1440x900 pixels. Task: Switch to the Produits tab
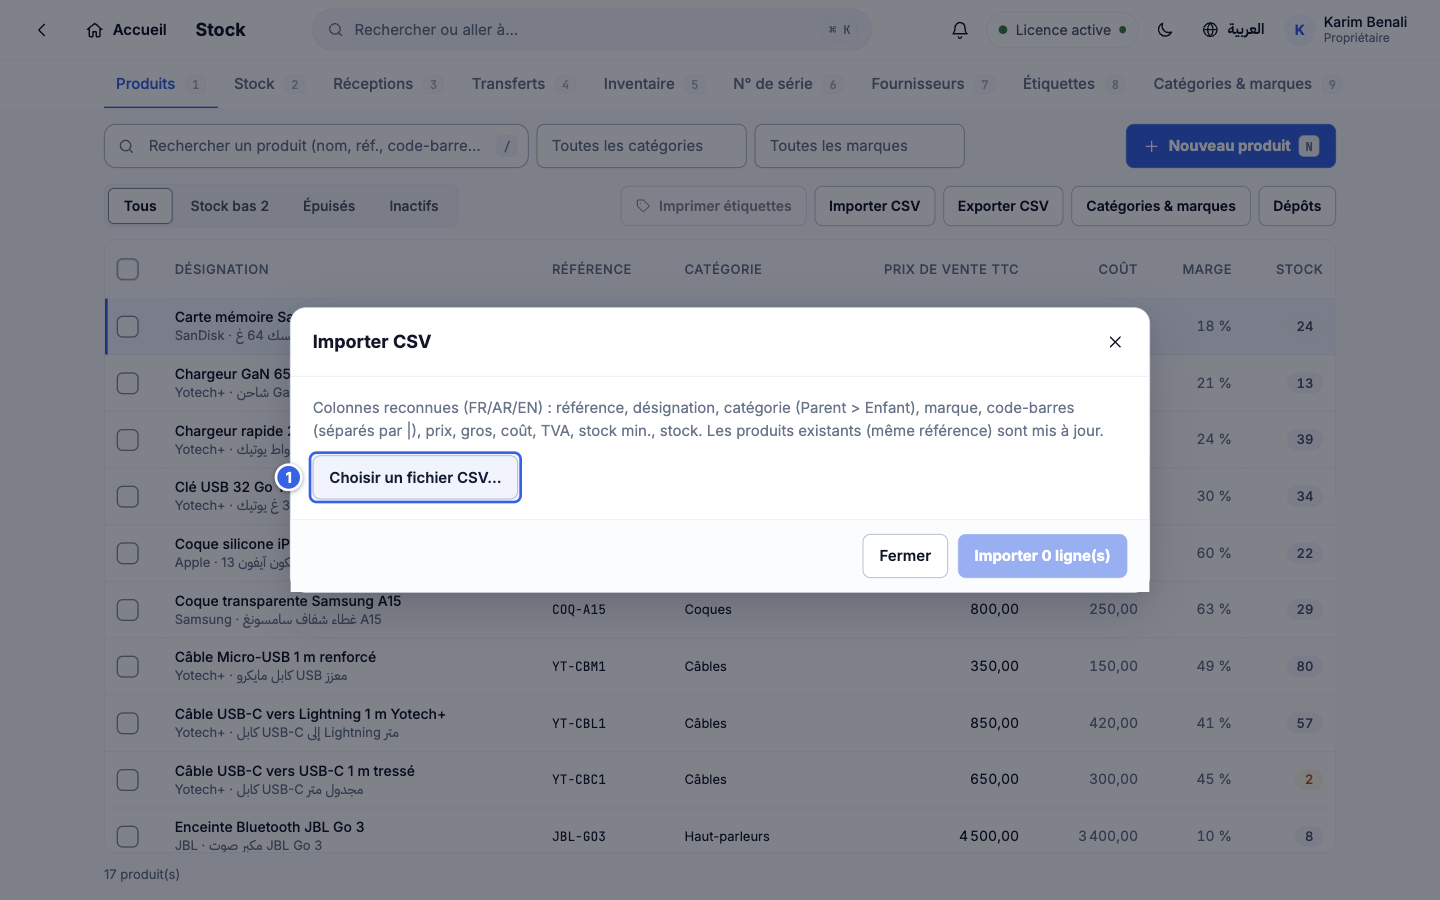tap(160, 84)
